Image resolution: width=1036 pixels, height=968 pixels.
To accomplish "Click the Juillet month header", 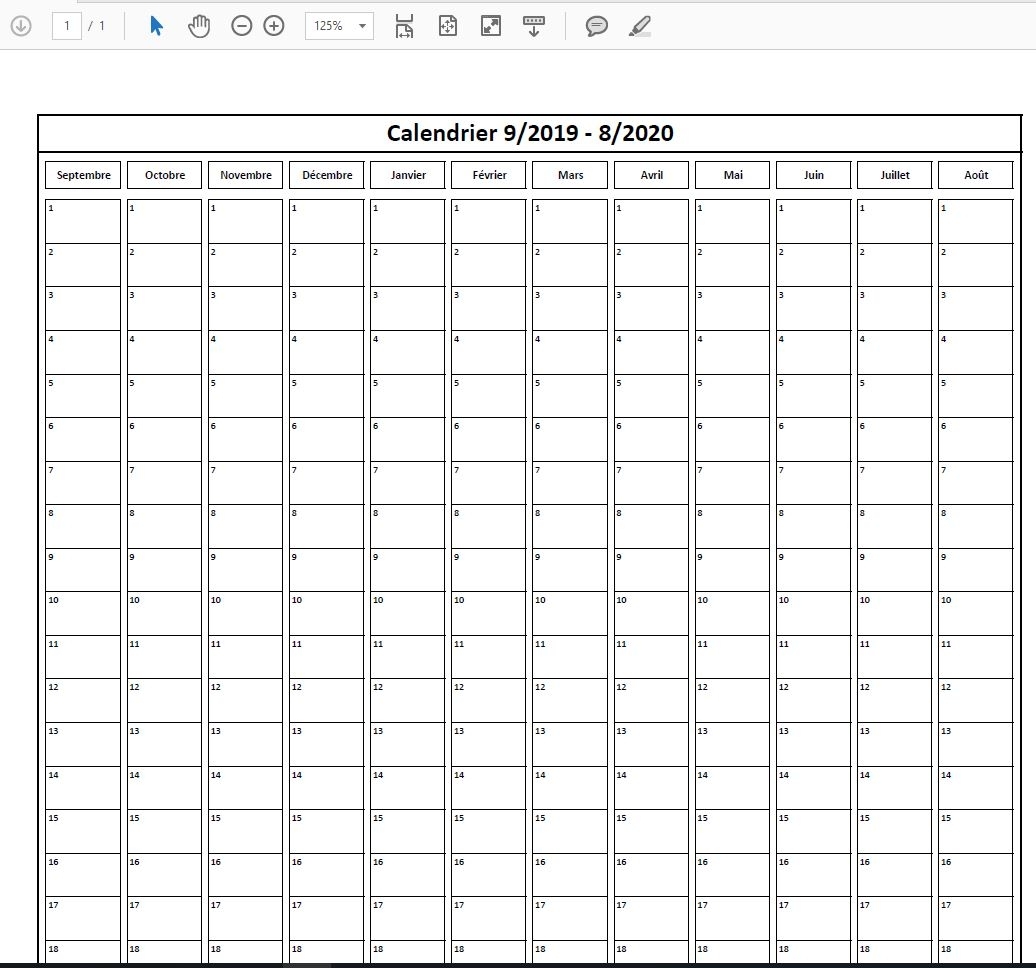I will point(895,175).
